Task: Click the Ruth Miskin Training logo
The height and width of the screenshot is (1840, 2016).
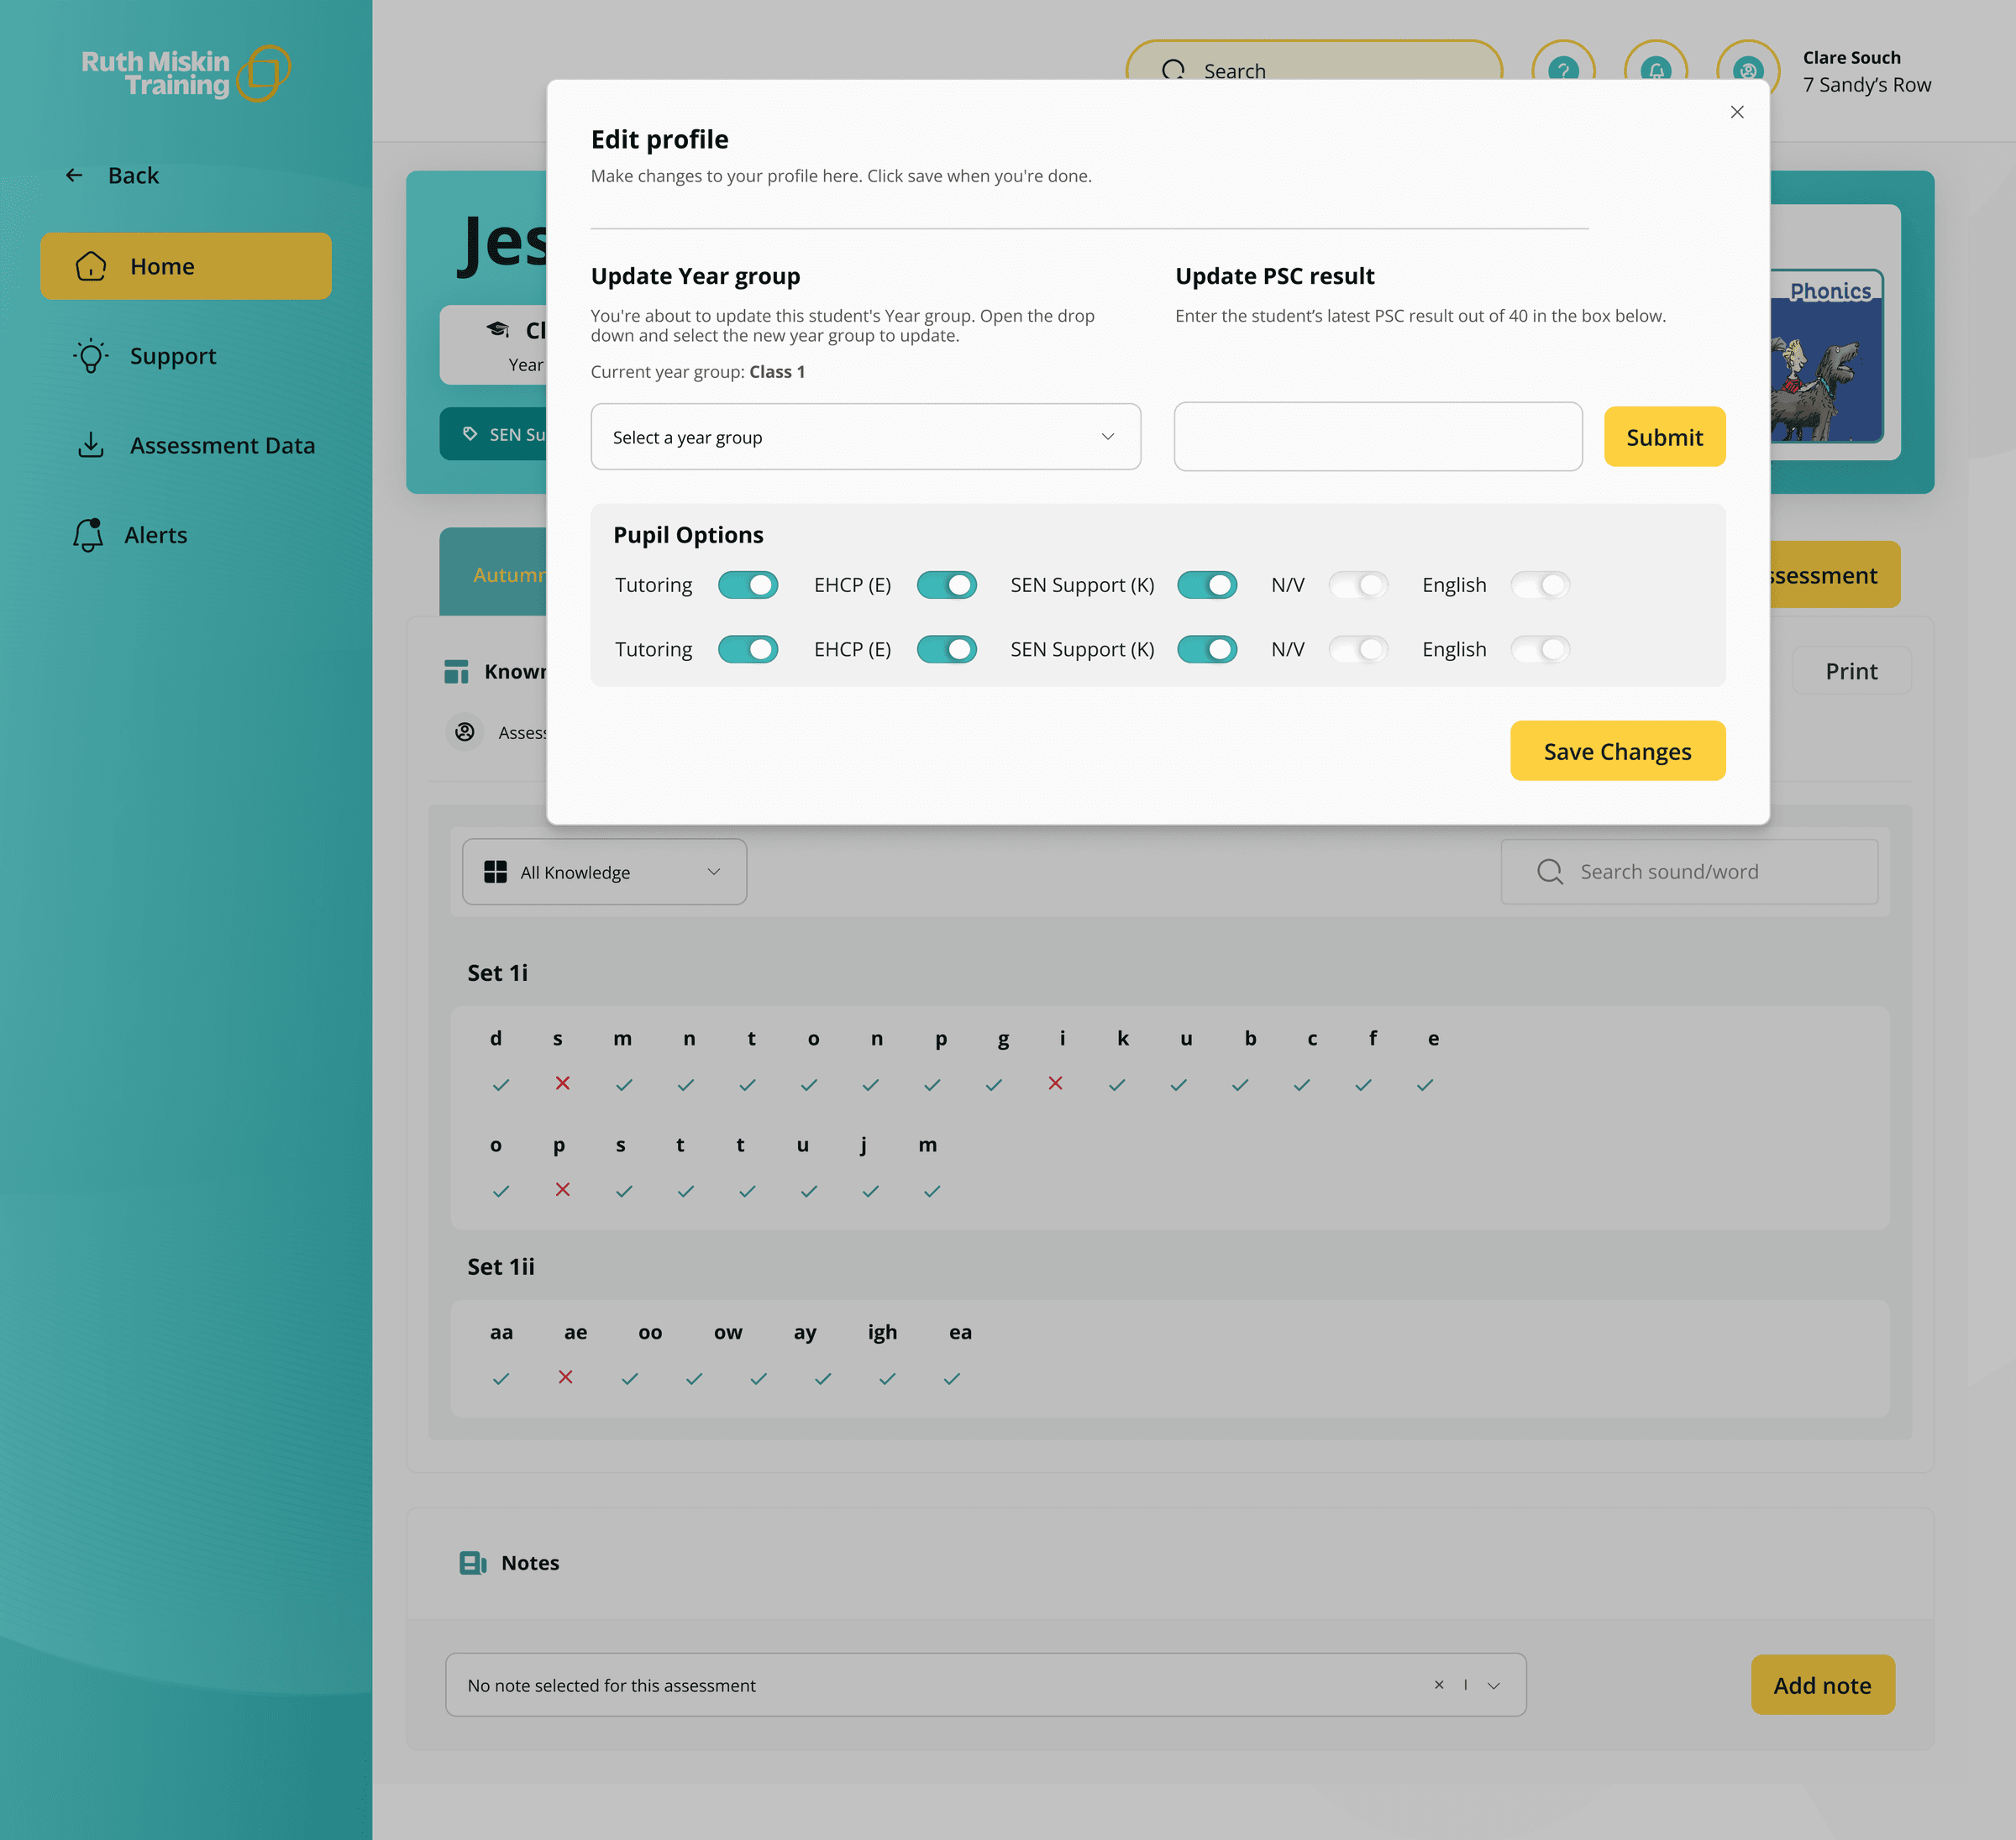Action: click(186, 73)
